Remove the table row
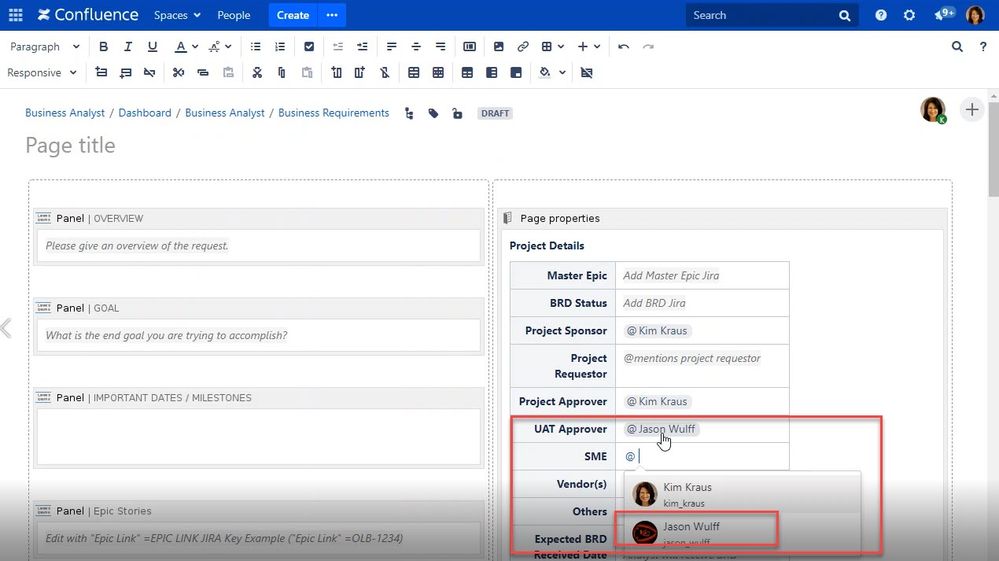The image size is (999, 561). [150, 73]
